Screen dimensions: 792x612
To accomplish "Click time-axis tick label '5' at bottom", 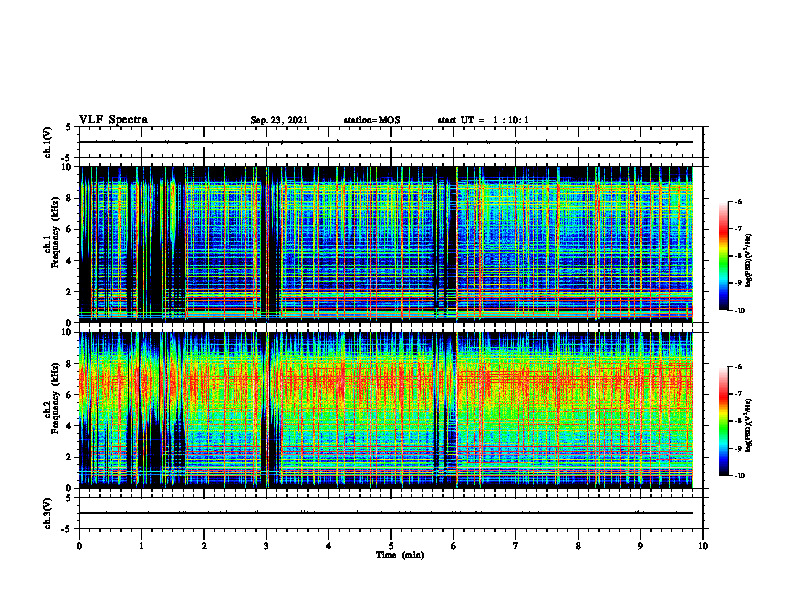I will (391, 546).
